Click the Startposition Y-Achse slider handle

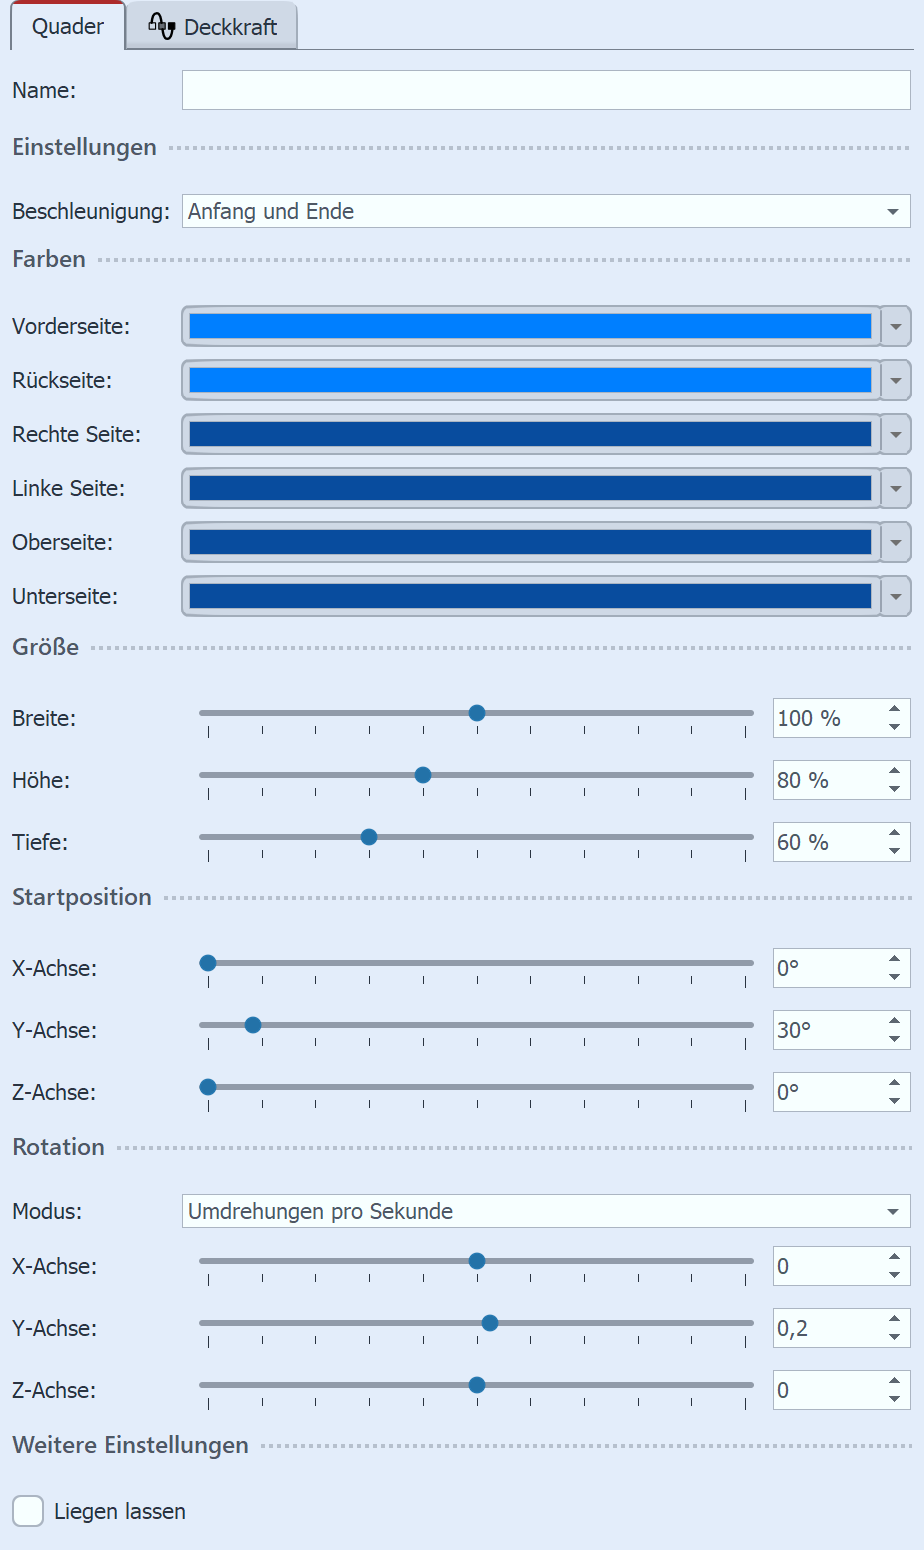[253, 1025]
